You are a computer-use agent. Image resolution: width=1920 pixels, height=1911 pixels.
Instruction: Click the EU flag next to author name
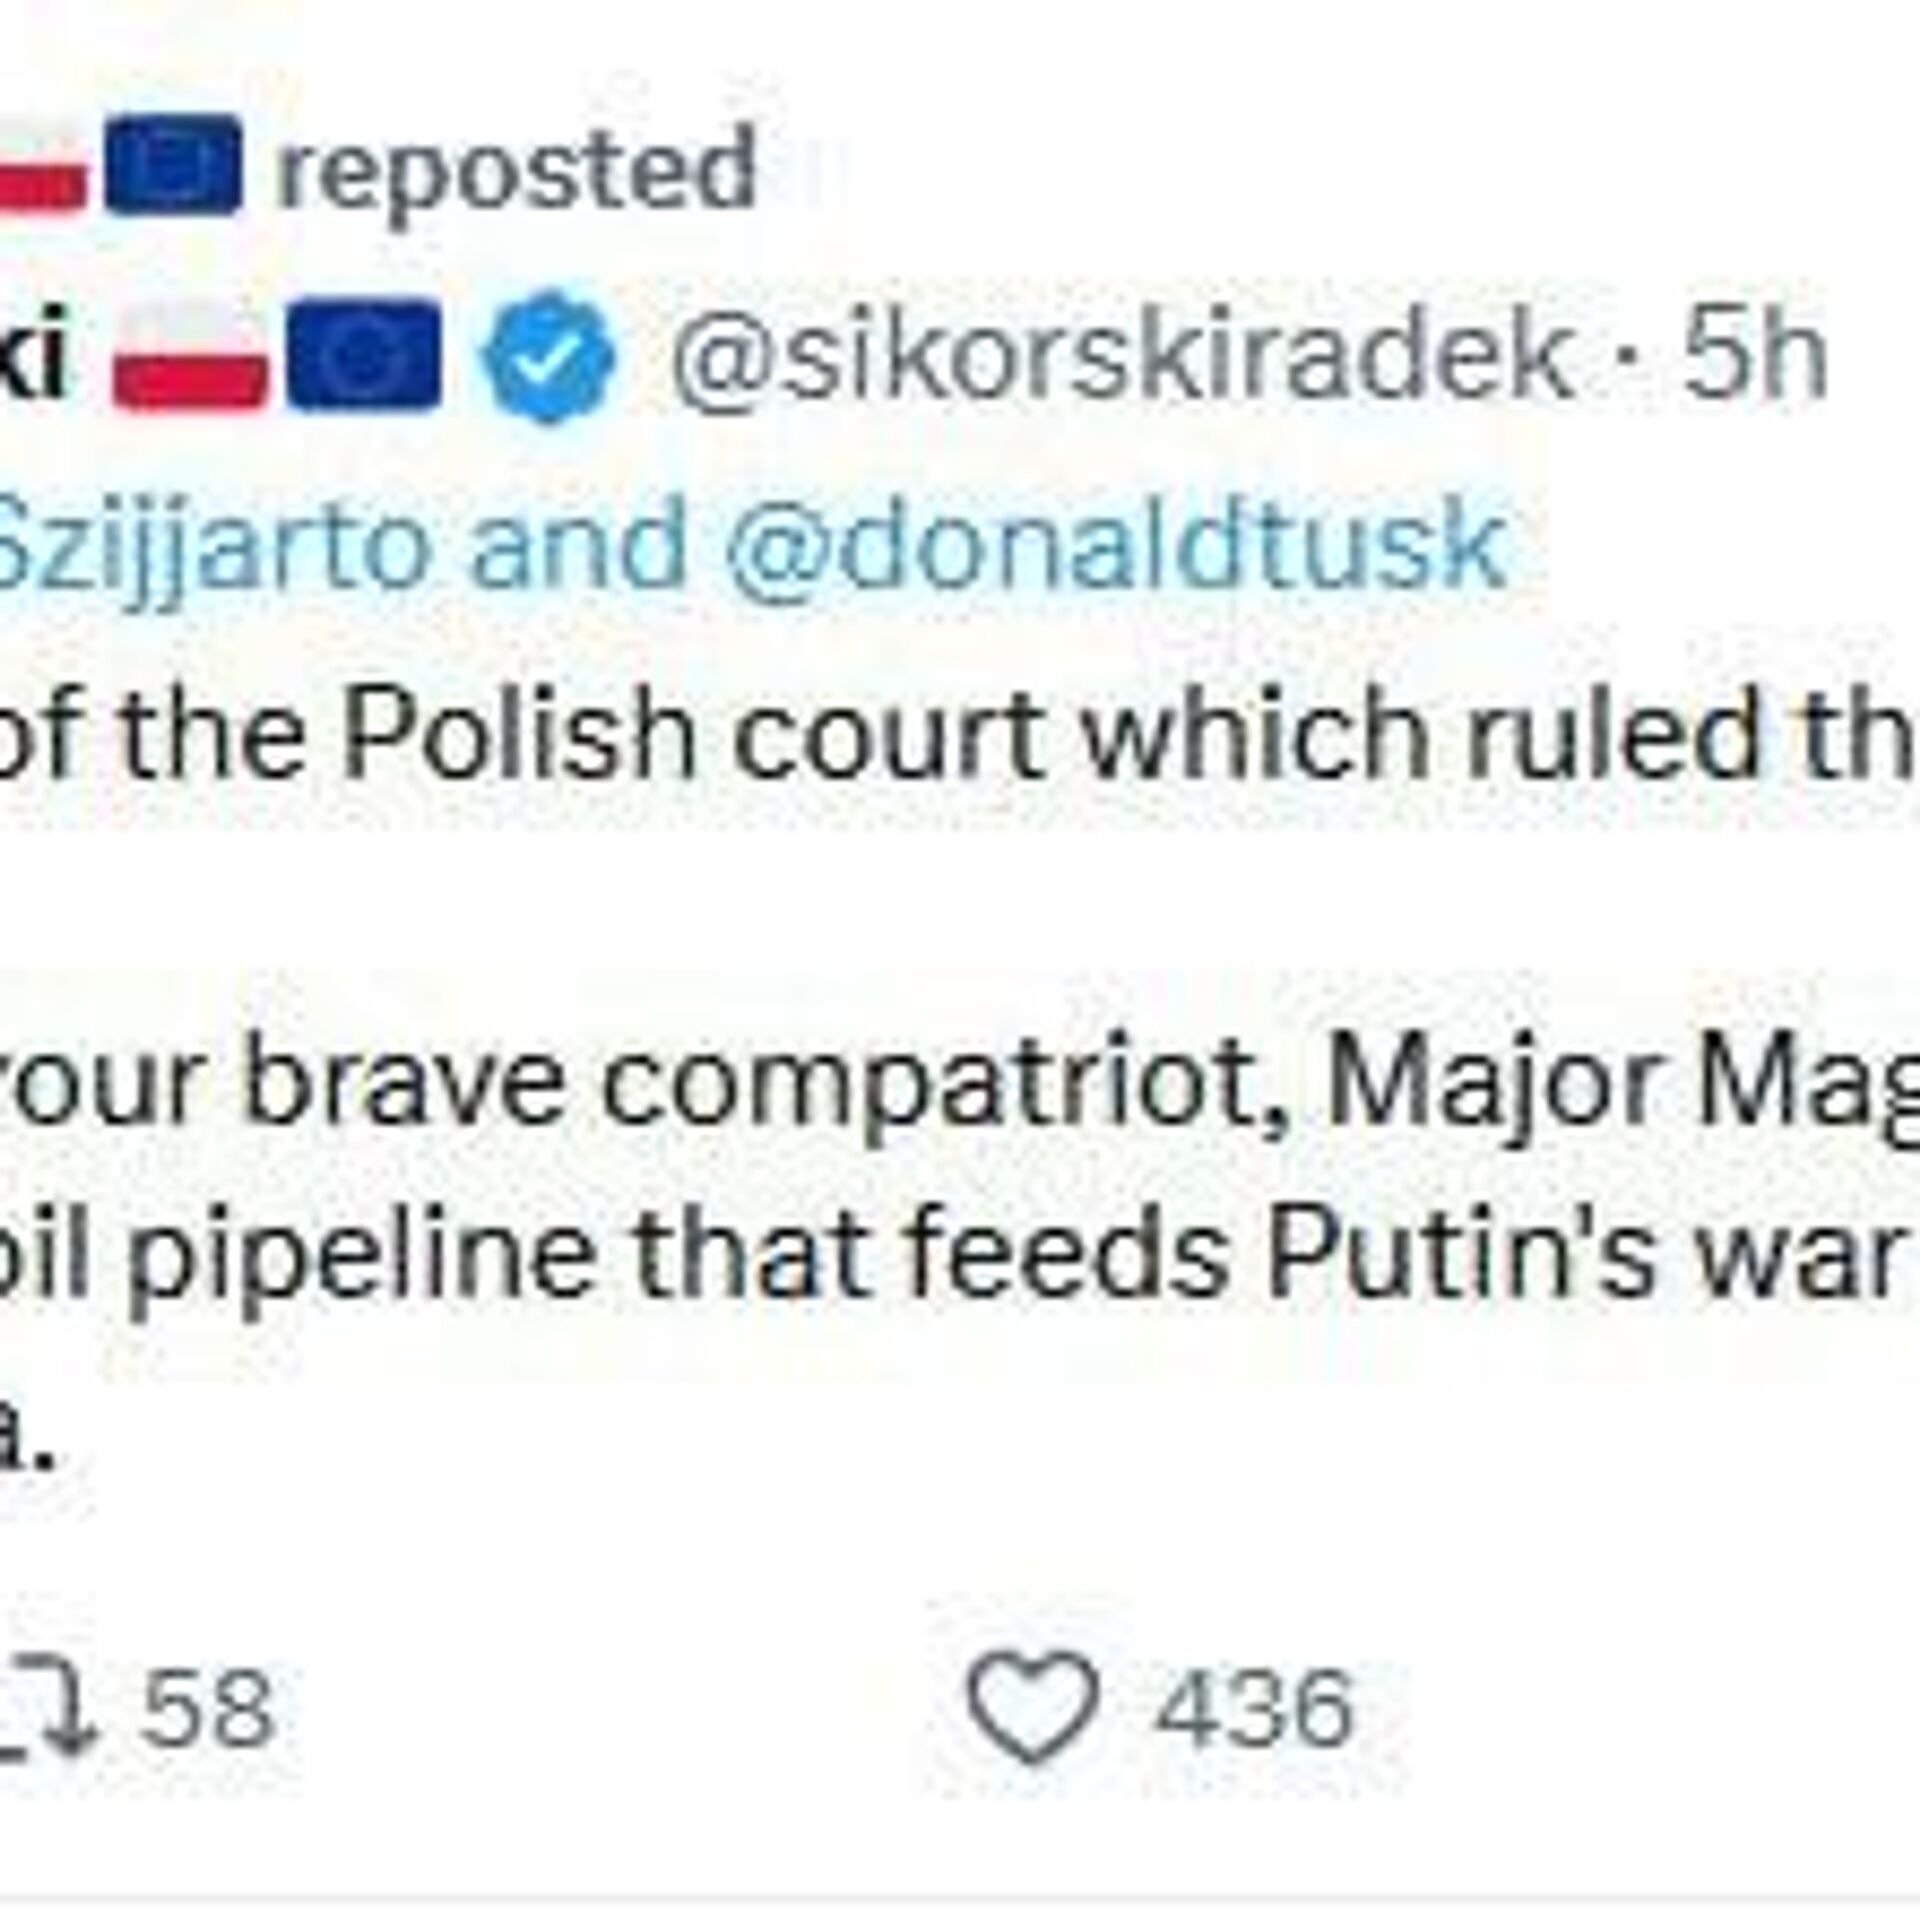pos(365,356)
